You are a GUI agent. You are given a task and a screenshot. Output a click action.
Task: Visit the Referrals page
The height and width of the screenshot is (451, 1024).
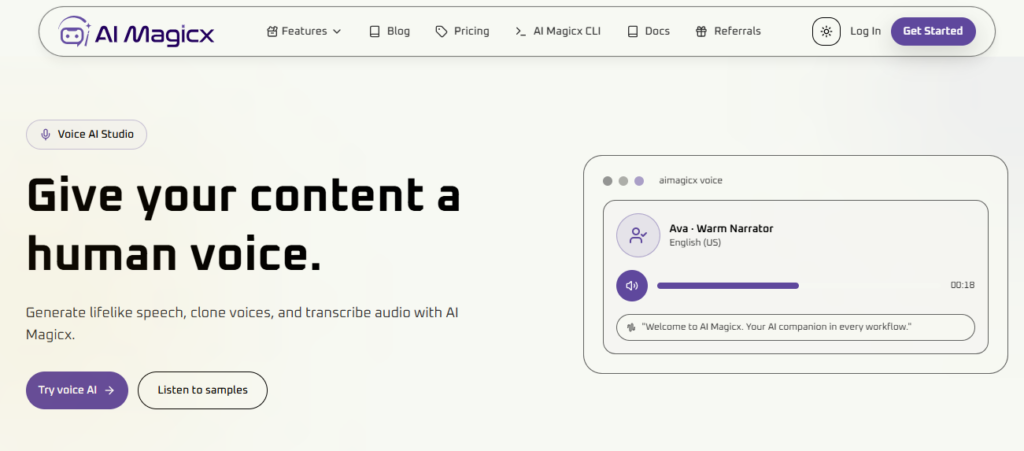click(x=728, y=31)
